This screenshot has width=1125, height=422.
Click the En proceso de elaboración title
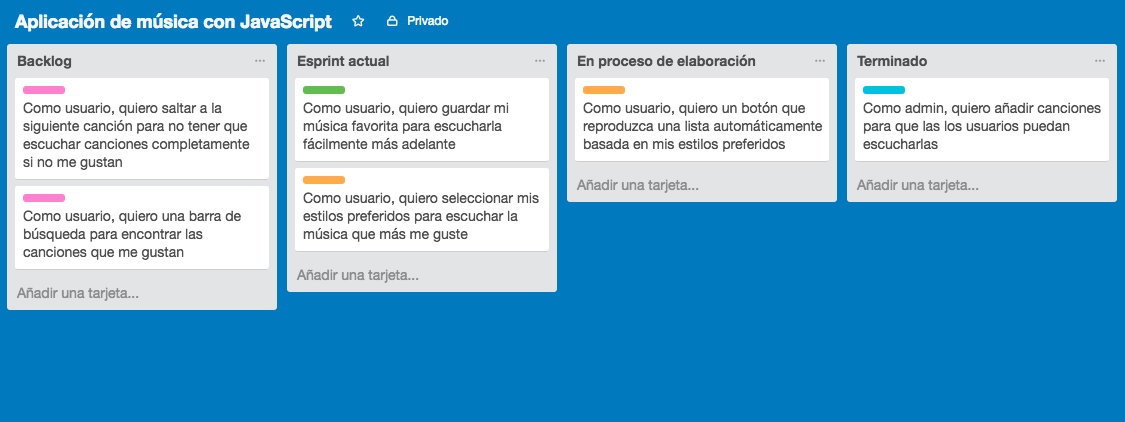point(666,61)
